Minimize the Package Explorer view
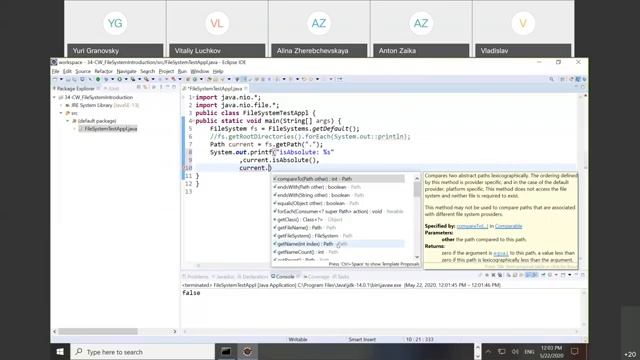 point(168,87)
